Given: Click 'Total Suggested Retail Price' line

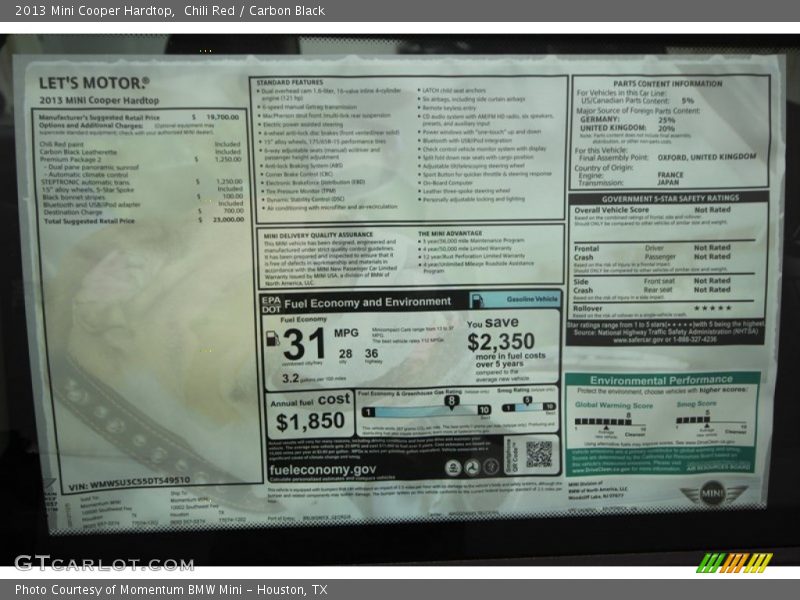Looking at the screenshot, I should click(x=144, y=220).
